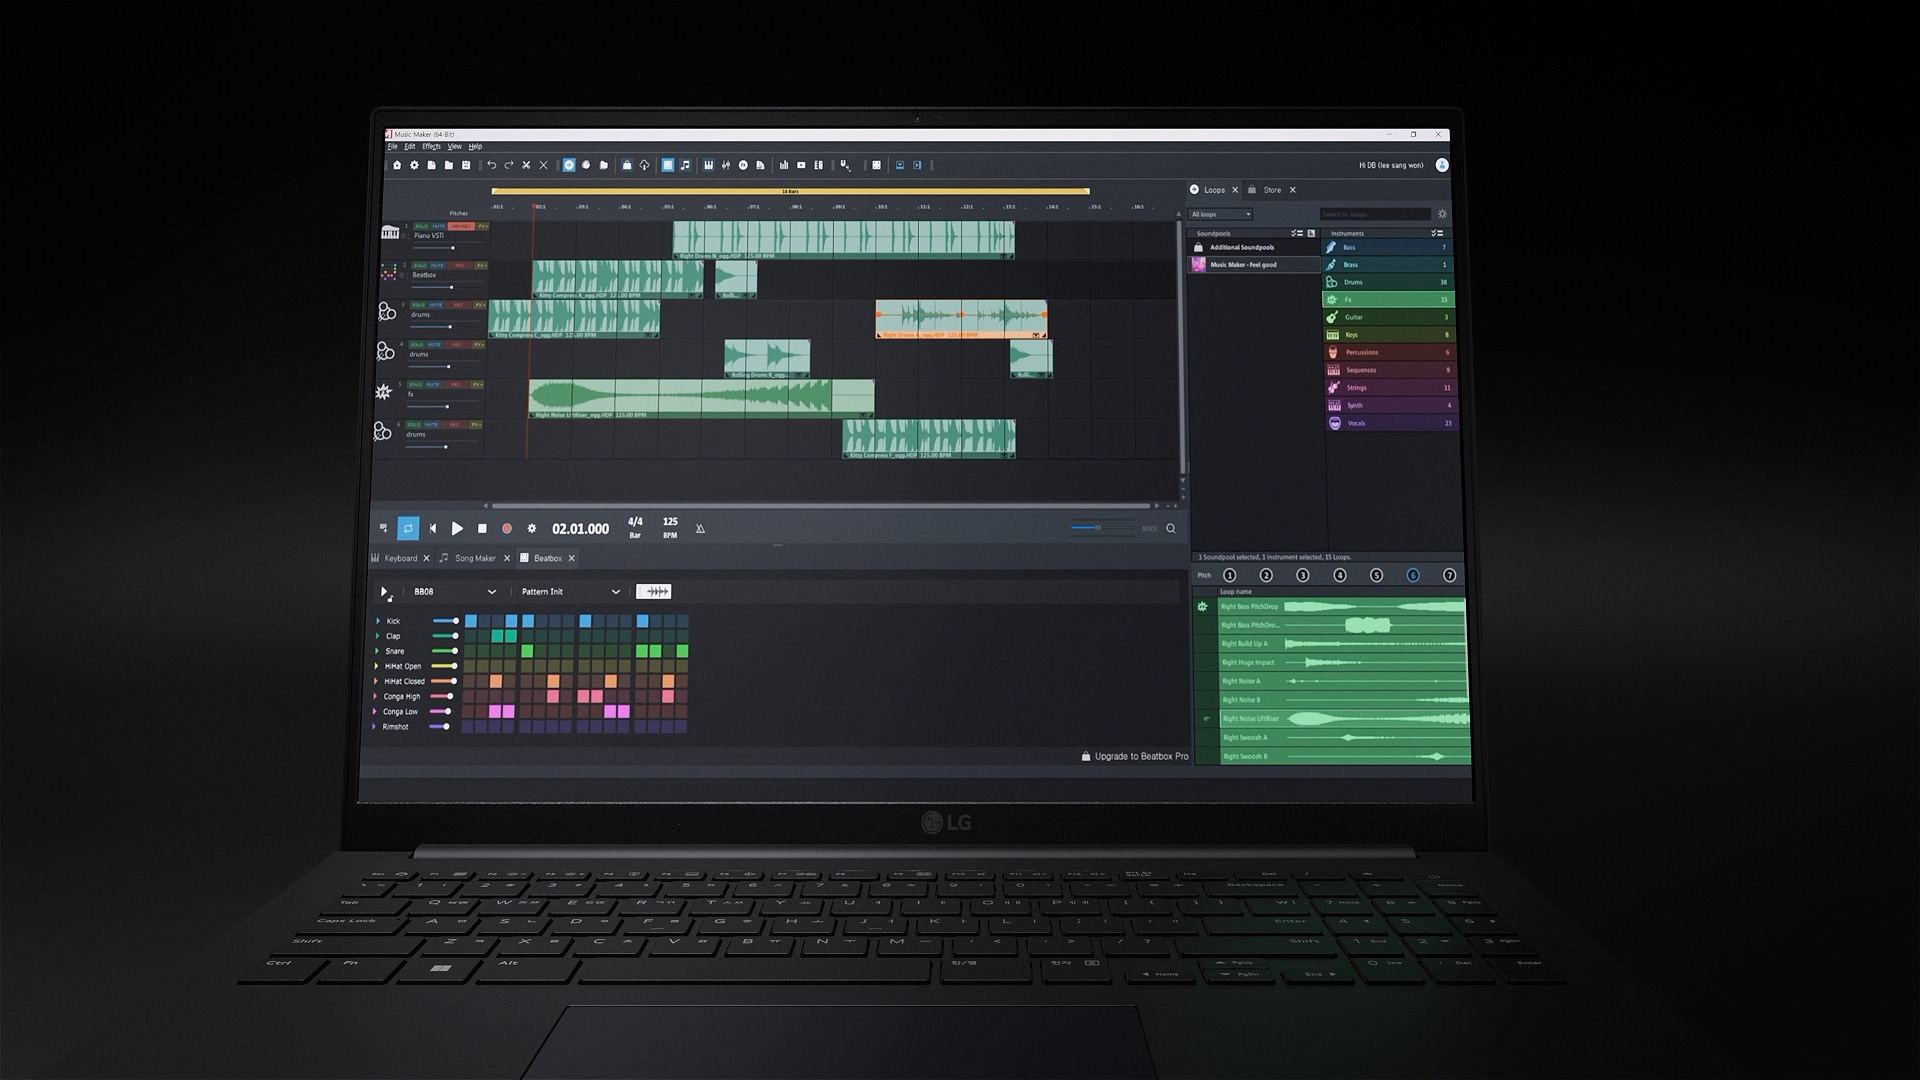The width and height of the screenshot is (1920, 1080).
Task: Click the Save project disk icon
Action: pyautogui.click(x=466, y=166)
